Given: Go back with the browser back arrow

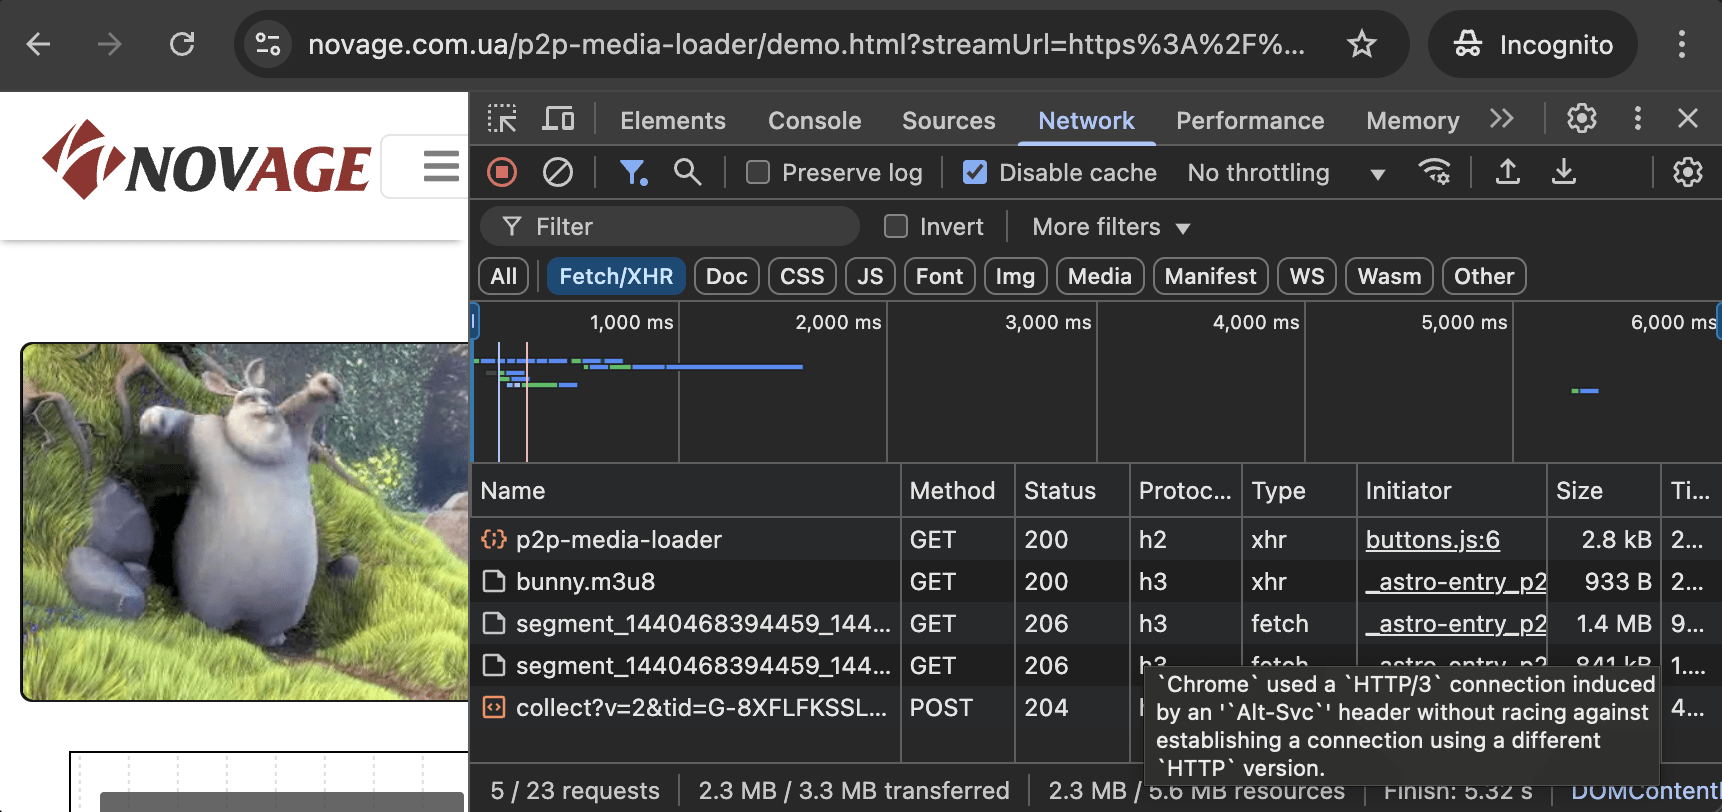Looking at the screenshot, I should [x=38, y=44].
